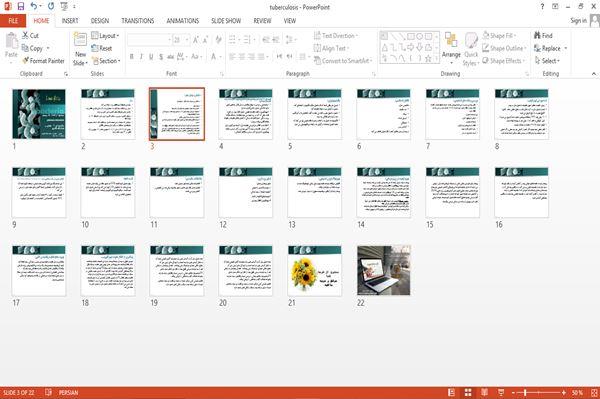Switch to the SLIDE SHOW tab

pyautogui.click(x=226, y=21)
